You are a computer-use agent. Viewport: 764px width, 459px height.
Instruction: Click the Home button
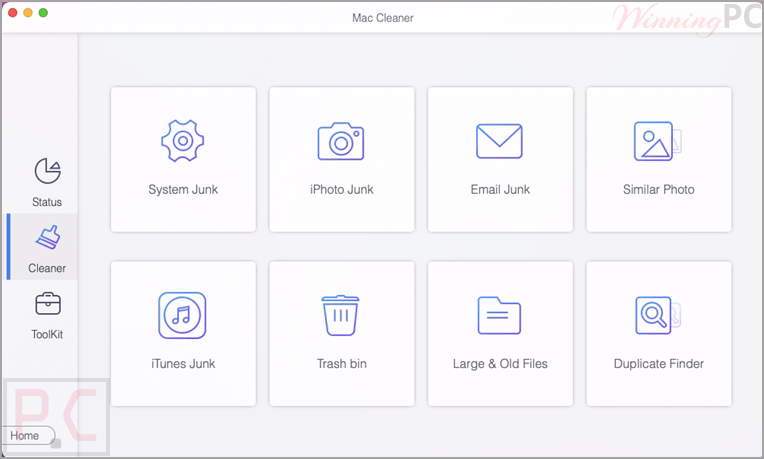click(x=28, y=436)
